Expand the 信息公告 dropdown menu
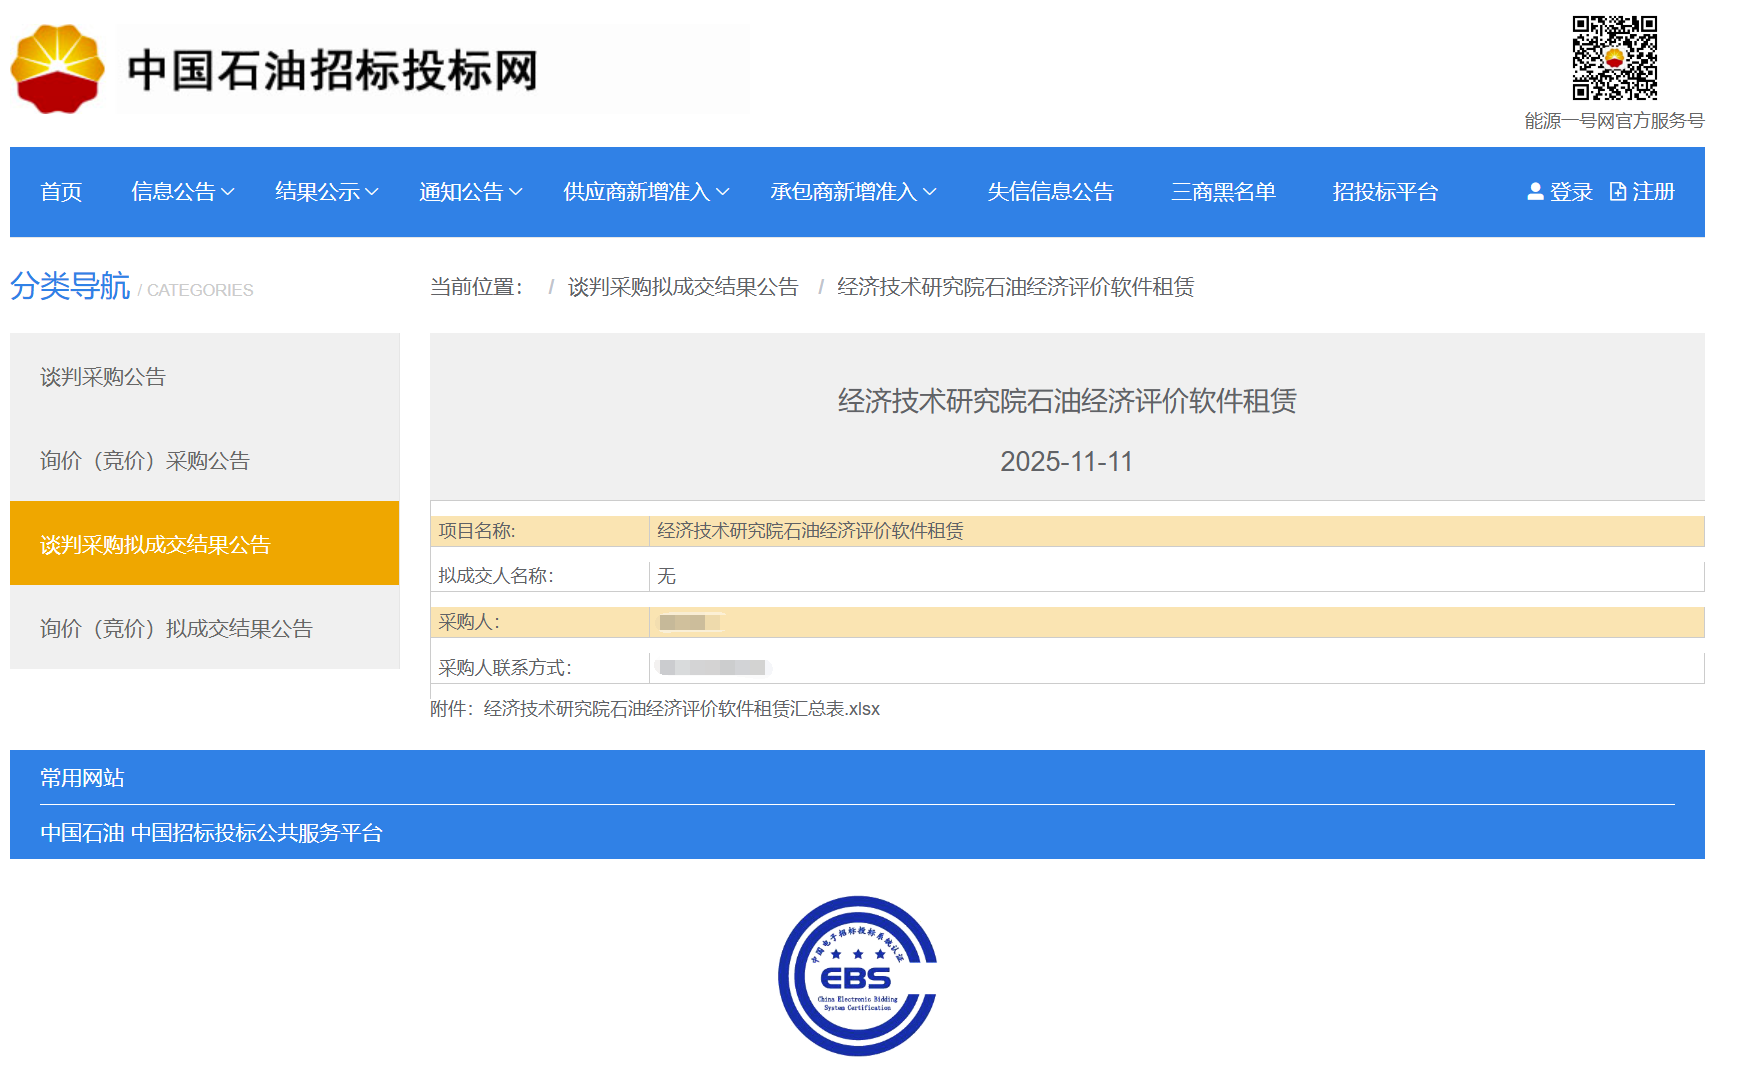The height and width of the screenshot is (1065, 1746). 183,192
